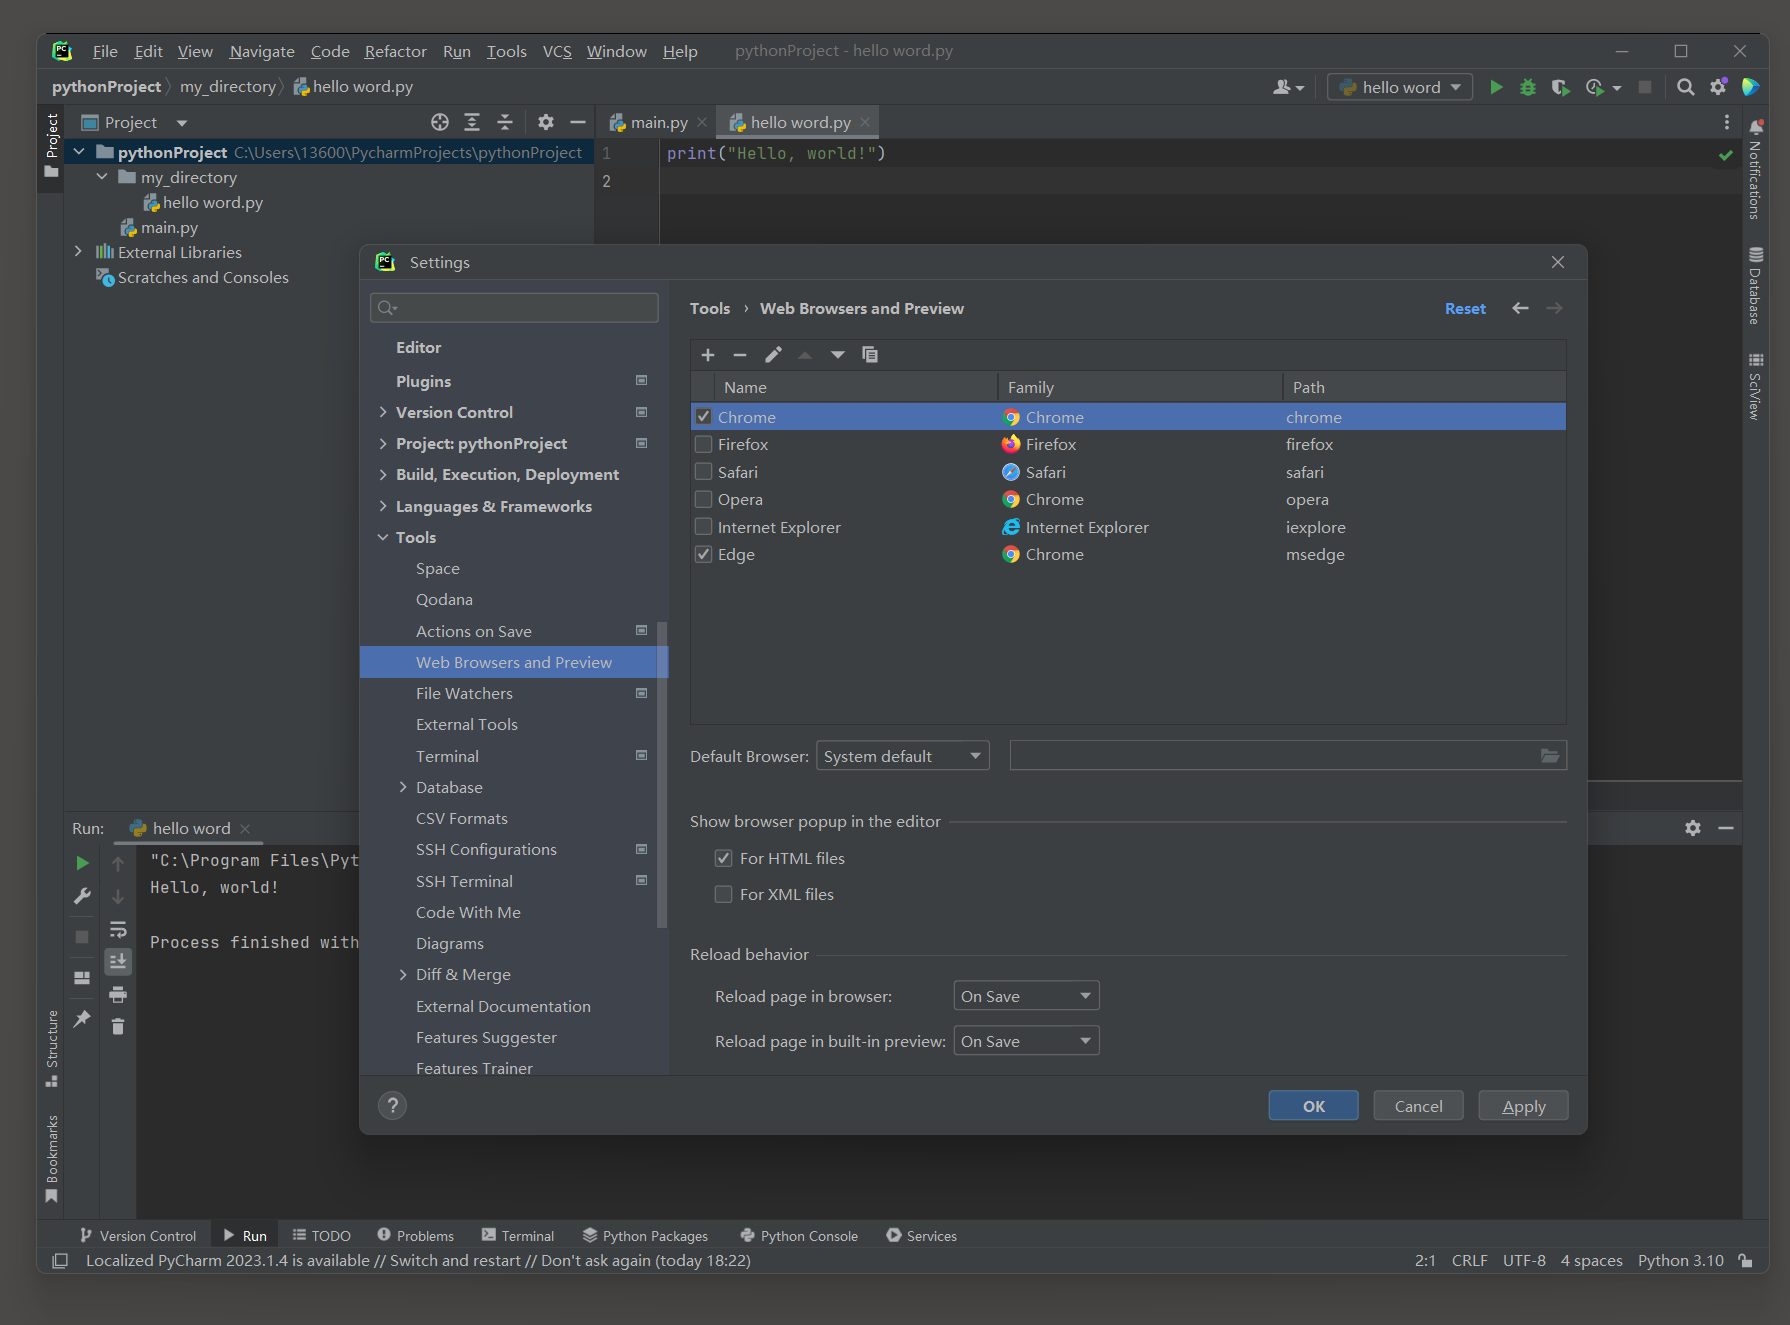Open Project panel options with the gear icon
The height and width of the screenshot is (1325, 1790).
(x=545, y=122)
